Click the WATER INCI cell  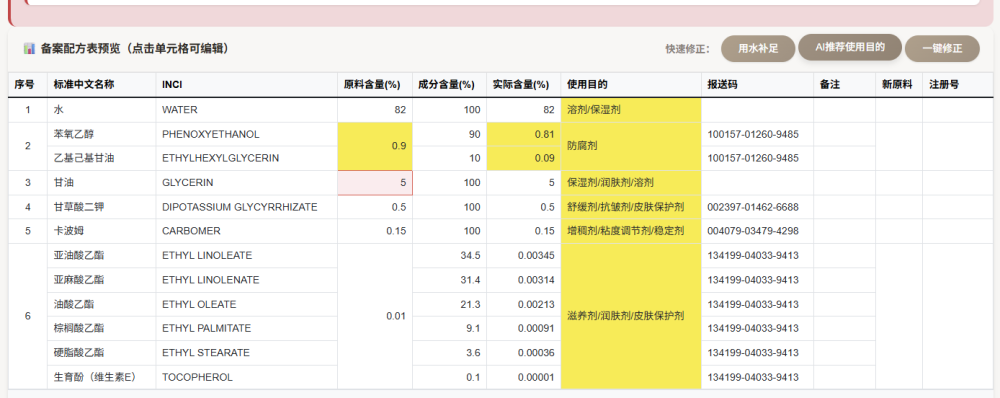coord(246,110)
